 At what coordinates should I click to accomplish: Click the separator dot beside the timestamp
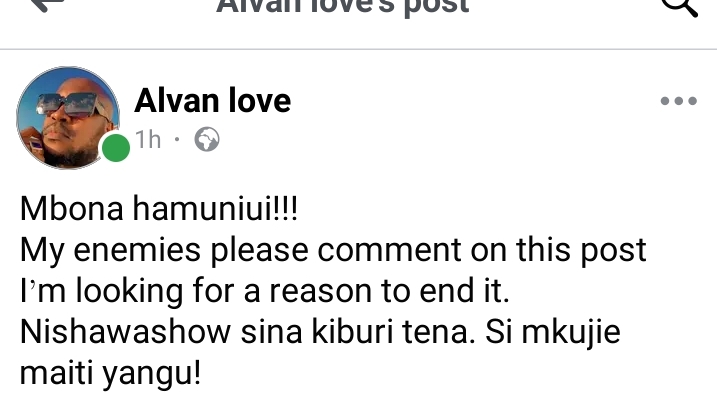[x=177, y=139]
